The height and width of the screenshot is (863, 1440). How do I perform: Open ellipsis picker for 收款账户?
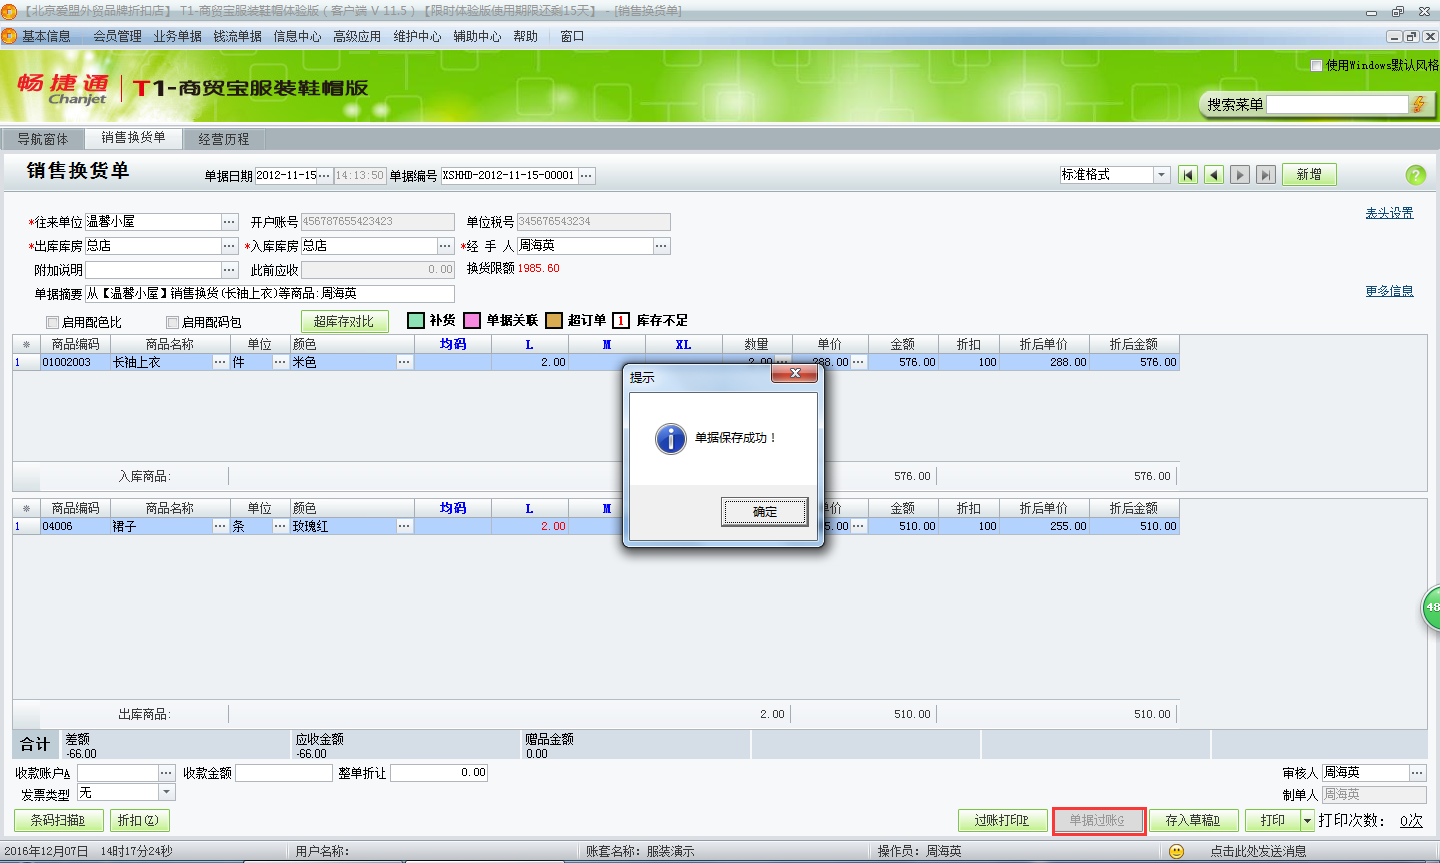167,773
